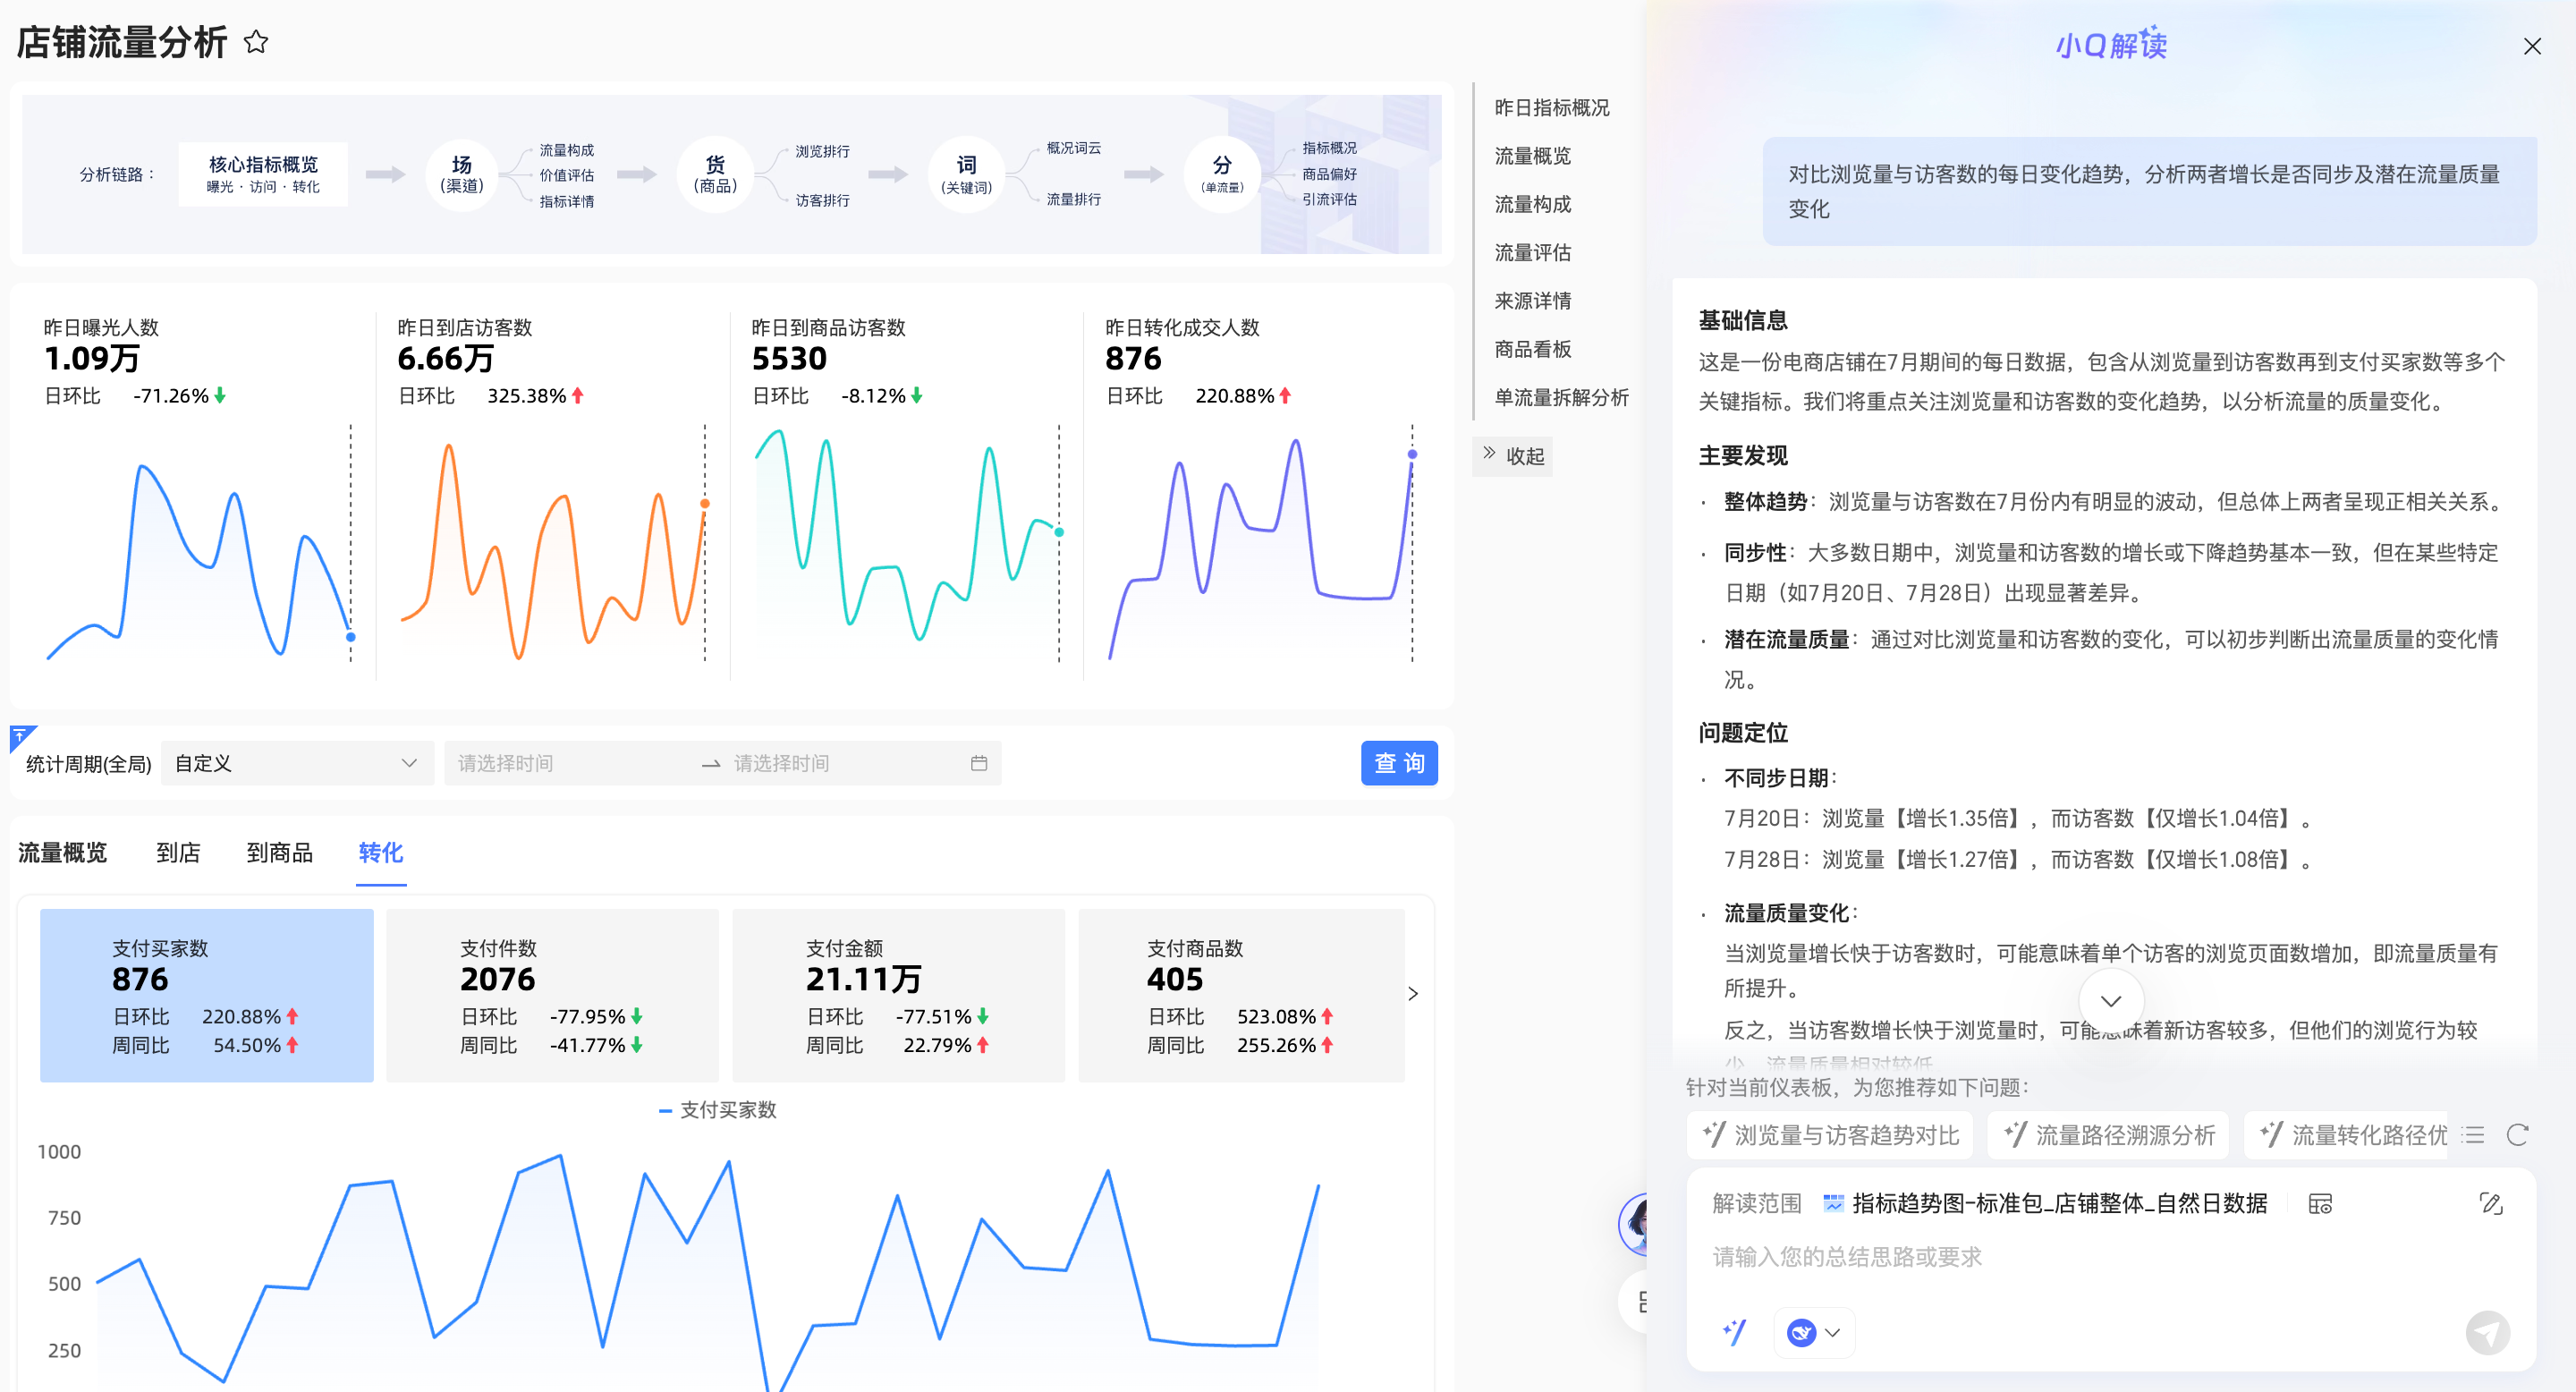Click the data preview icon beside 指标趋势图
The image size is (2576, 1392).
(x=2320, y=1203)
